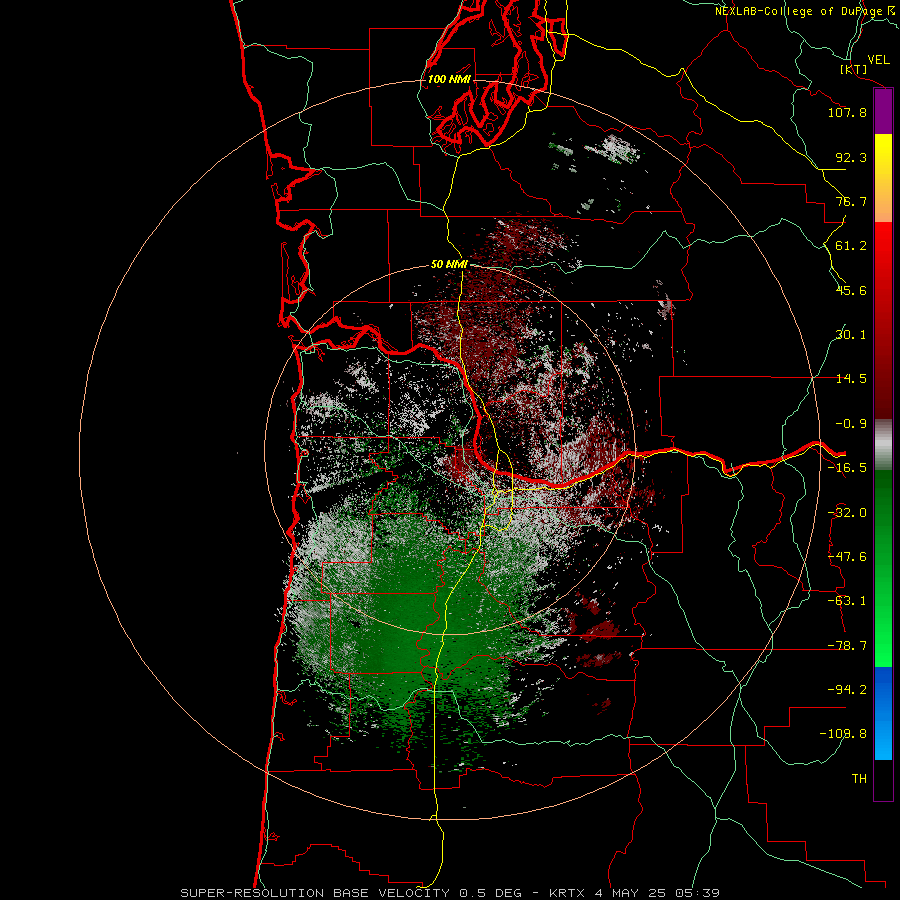Pick the blue segment of the color bar
Image resolution: width=900 pixels, height=900 pixels.
point(883,713)
